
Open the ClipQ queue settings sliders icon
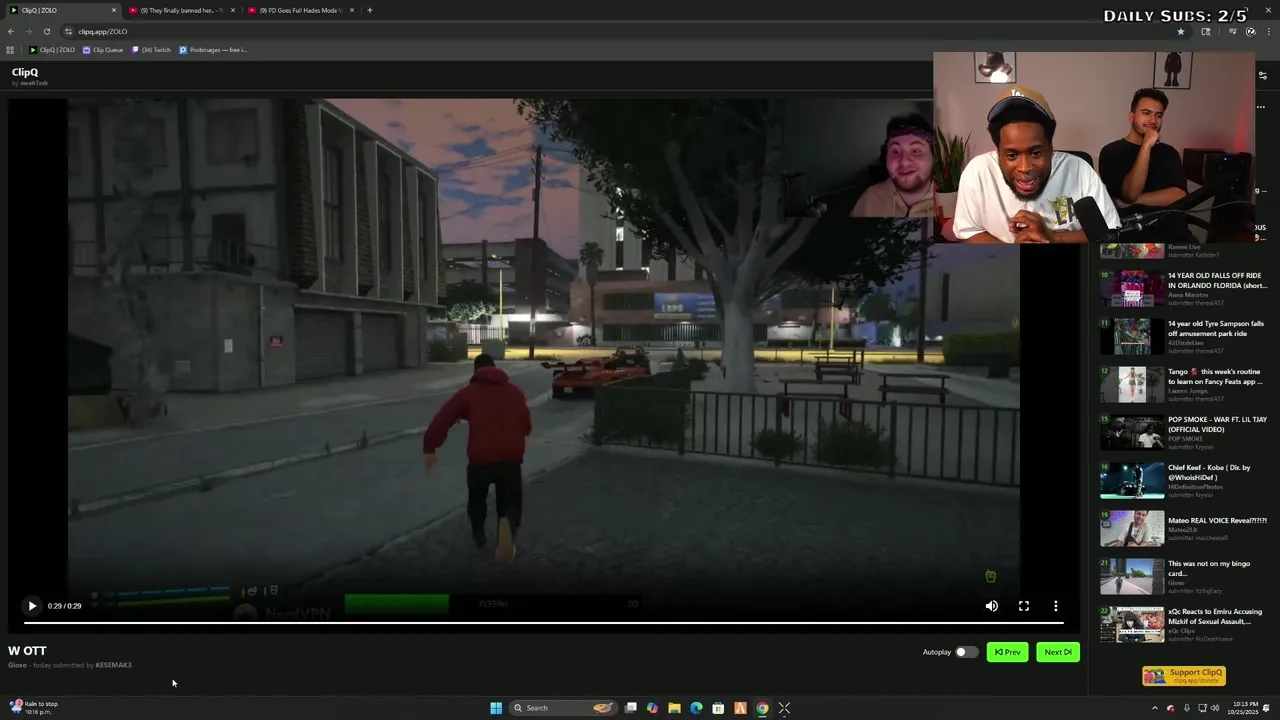(x=1262, y=75)
